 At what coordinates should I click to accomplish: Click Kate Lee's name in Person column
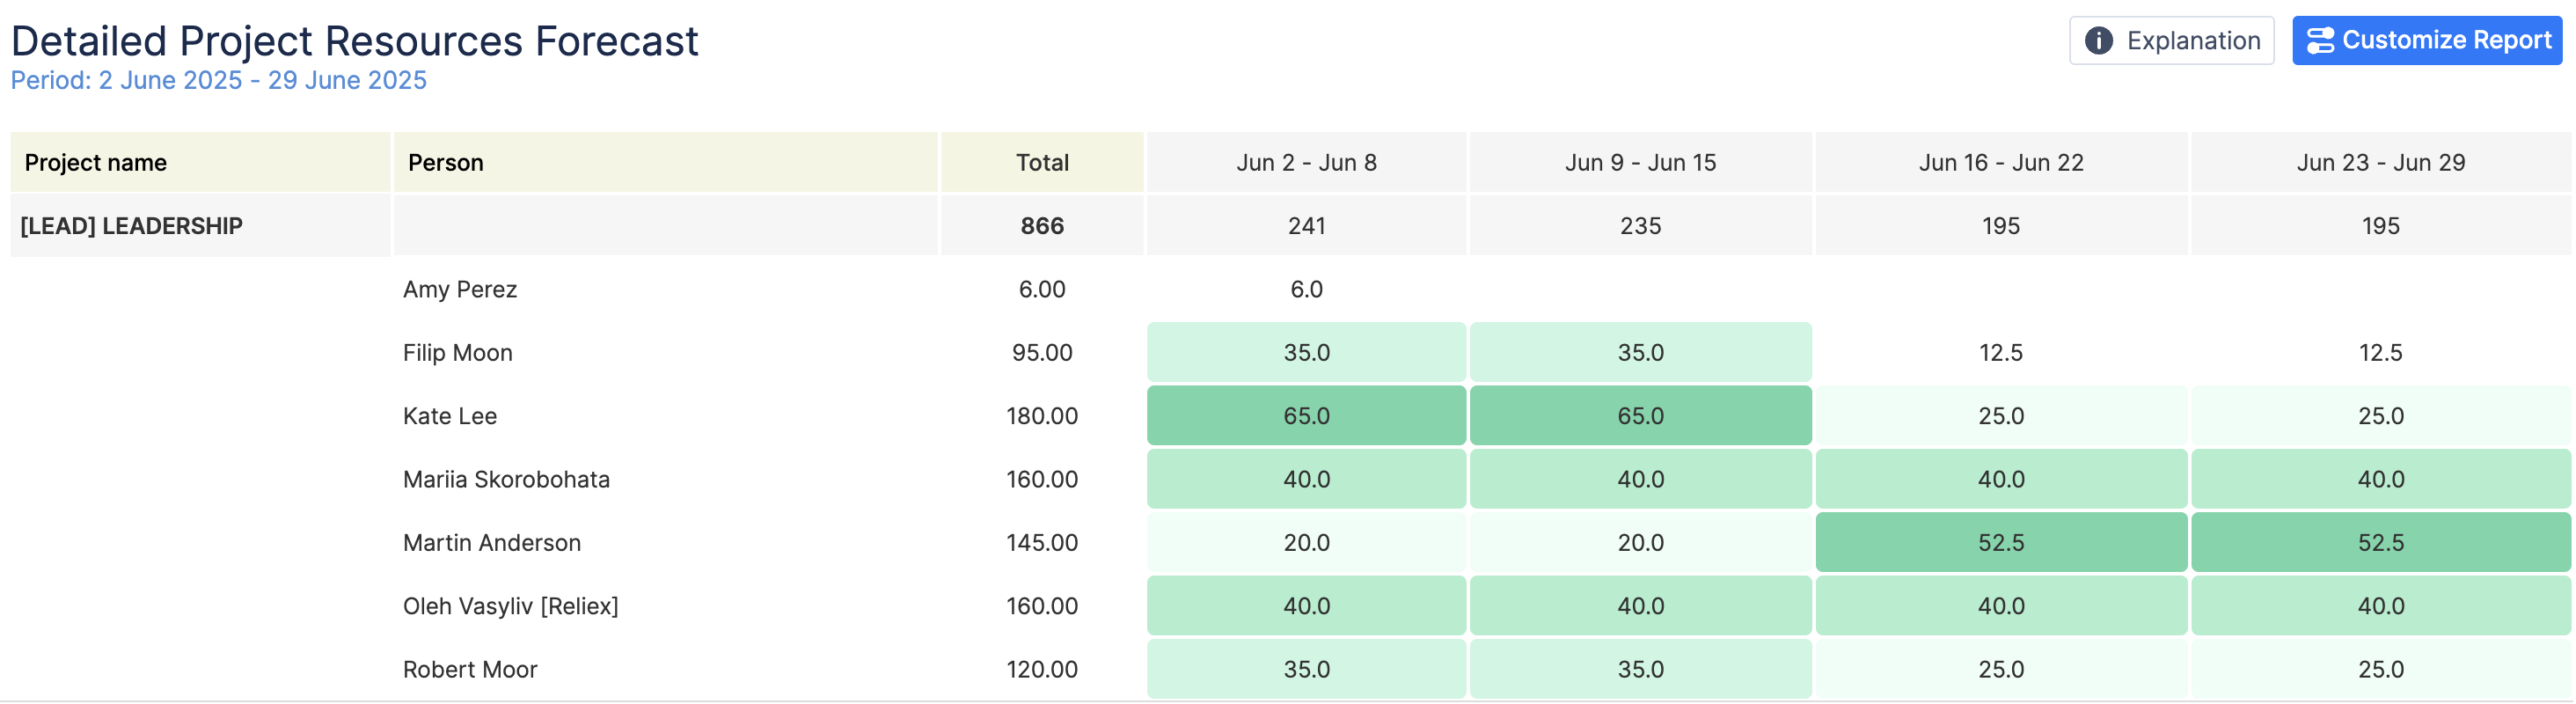(x=450, y=416)
